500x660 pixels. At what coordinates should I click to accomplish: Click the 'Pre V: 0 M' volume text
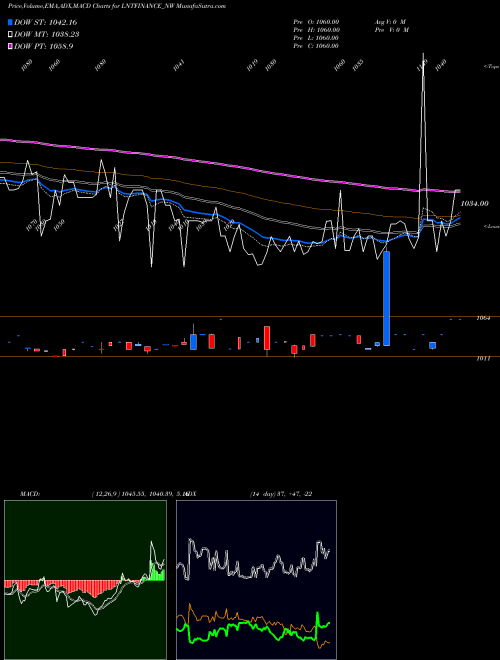click(x=391, y=30)
